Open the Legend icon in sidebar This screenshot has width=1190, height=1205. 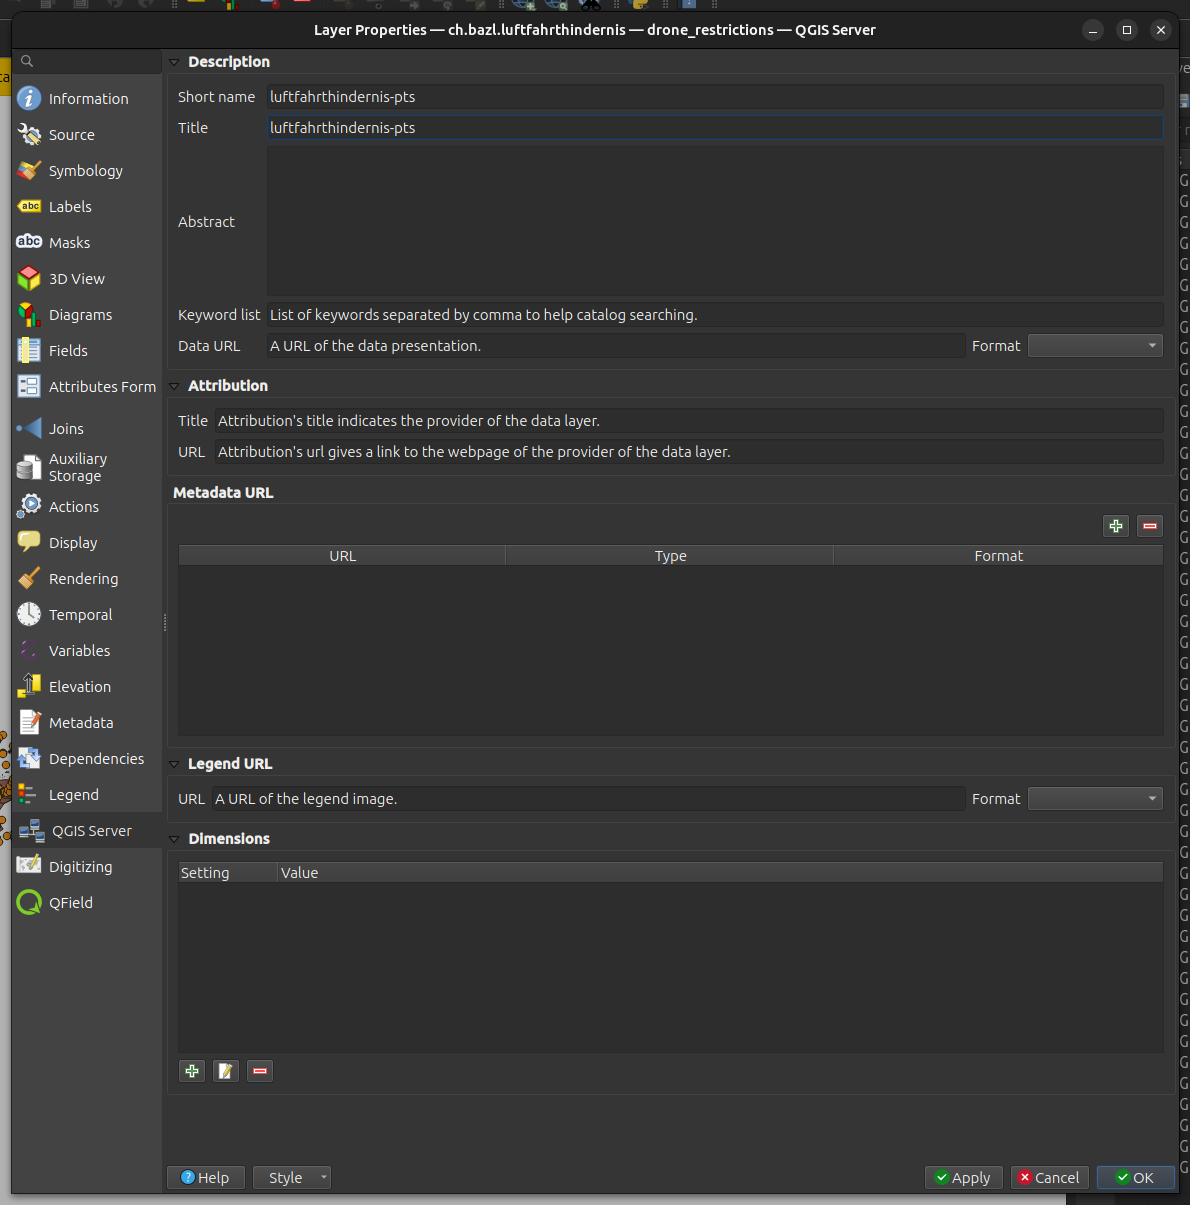(x=29, y=794)
